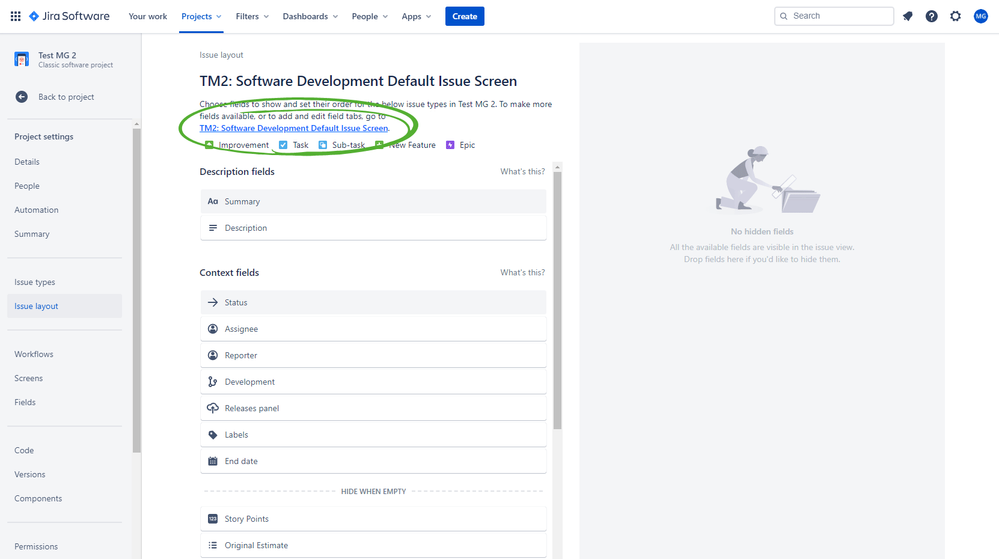Click the Task issue type icon
The height and width of the screenshot is (559, 999).
(x=284, y=145)
